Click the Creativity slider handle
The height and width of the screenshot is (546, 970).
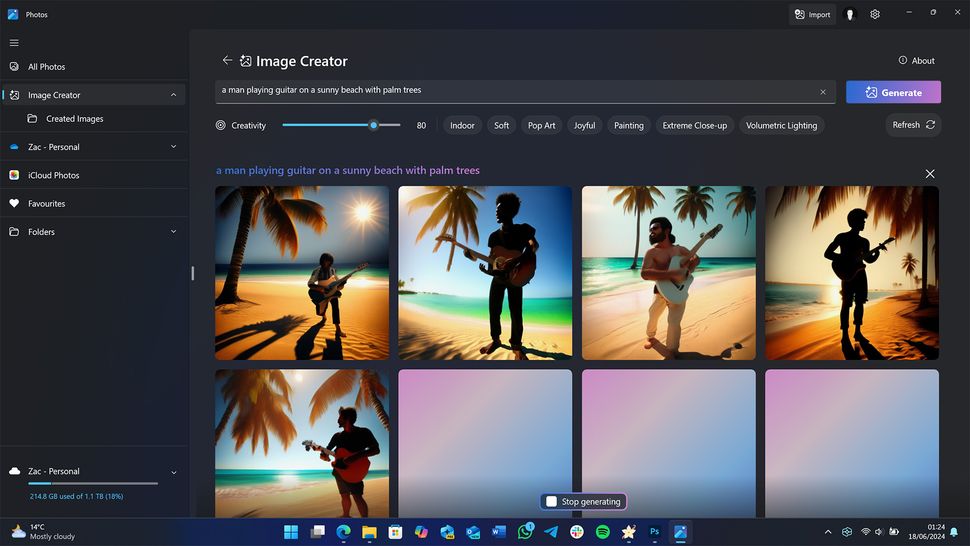tap(373, 125)
